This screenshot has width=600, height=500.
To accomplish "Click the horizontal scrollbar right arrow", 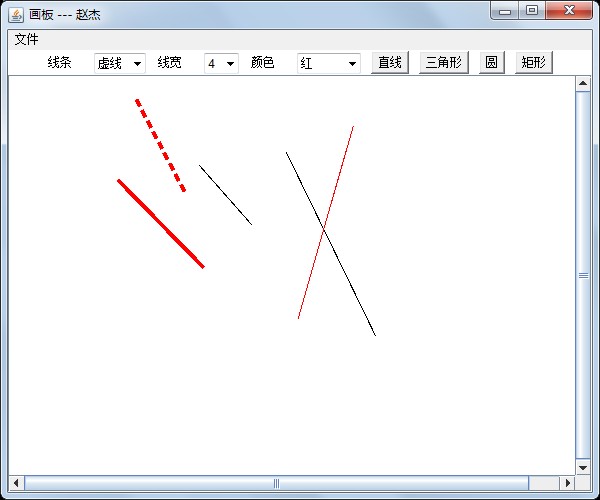I will coord(567,483).
